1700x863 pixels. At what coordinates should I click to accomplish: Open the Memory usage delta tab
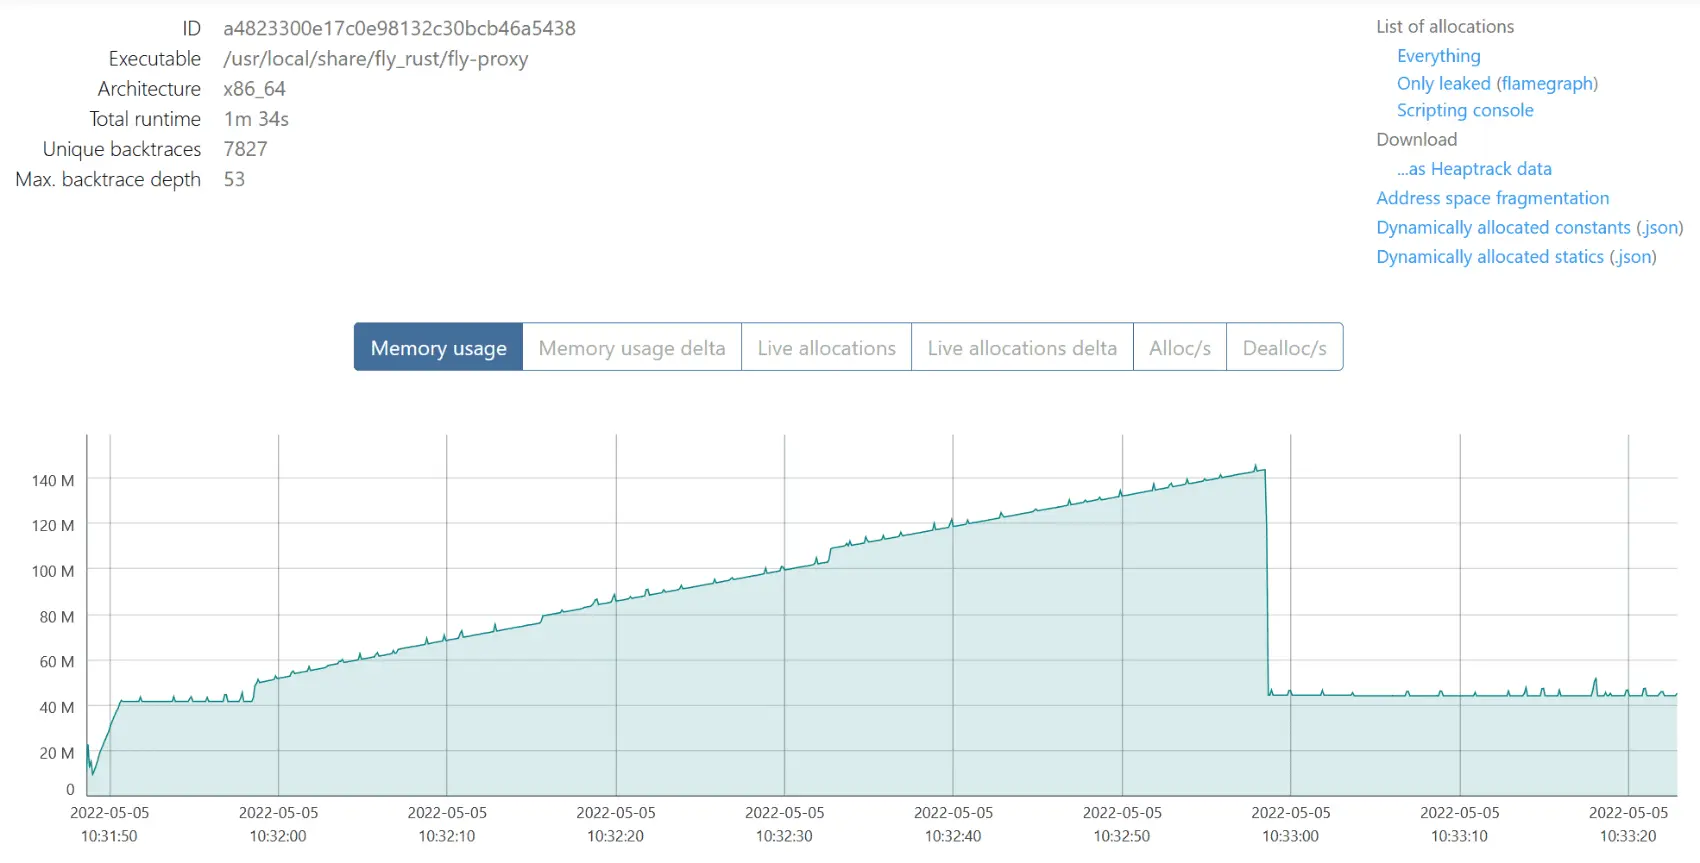tap(631, 347)
